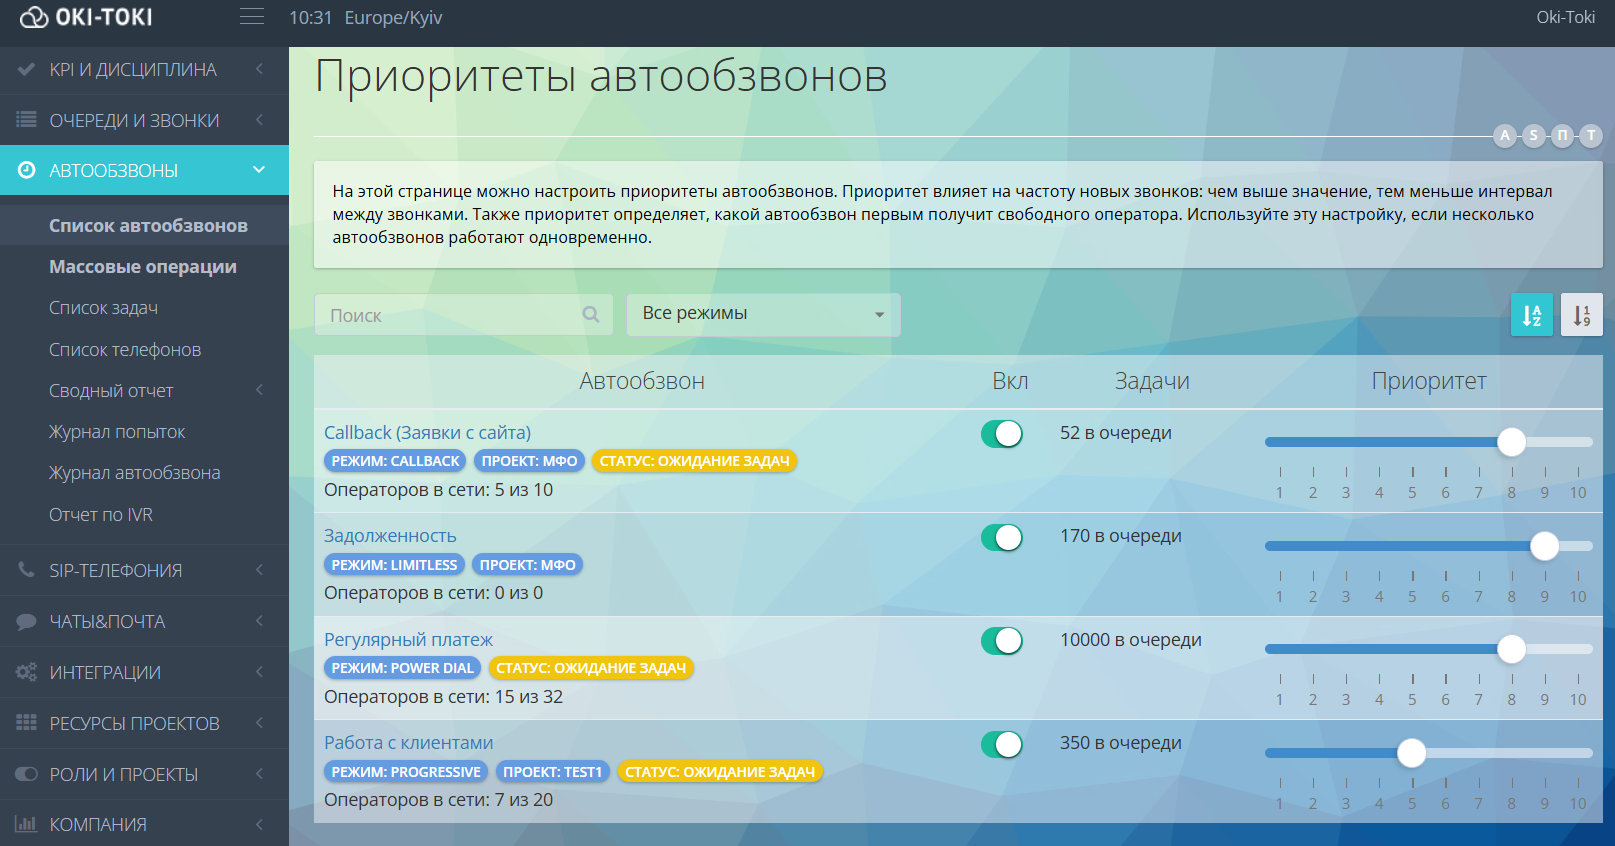
Task: Click the round S badge
Action: pos(1533,135)
